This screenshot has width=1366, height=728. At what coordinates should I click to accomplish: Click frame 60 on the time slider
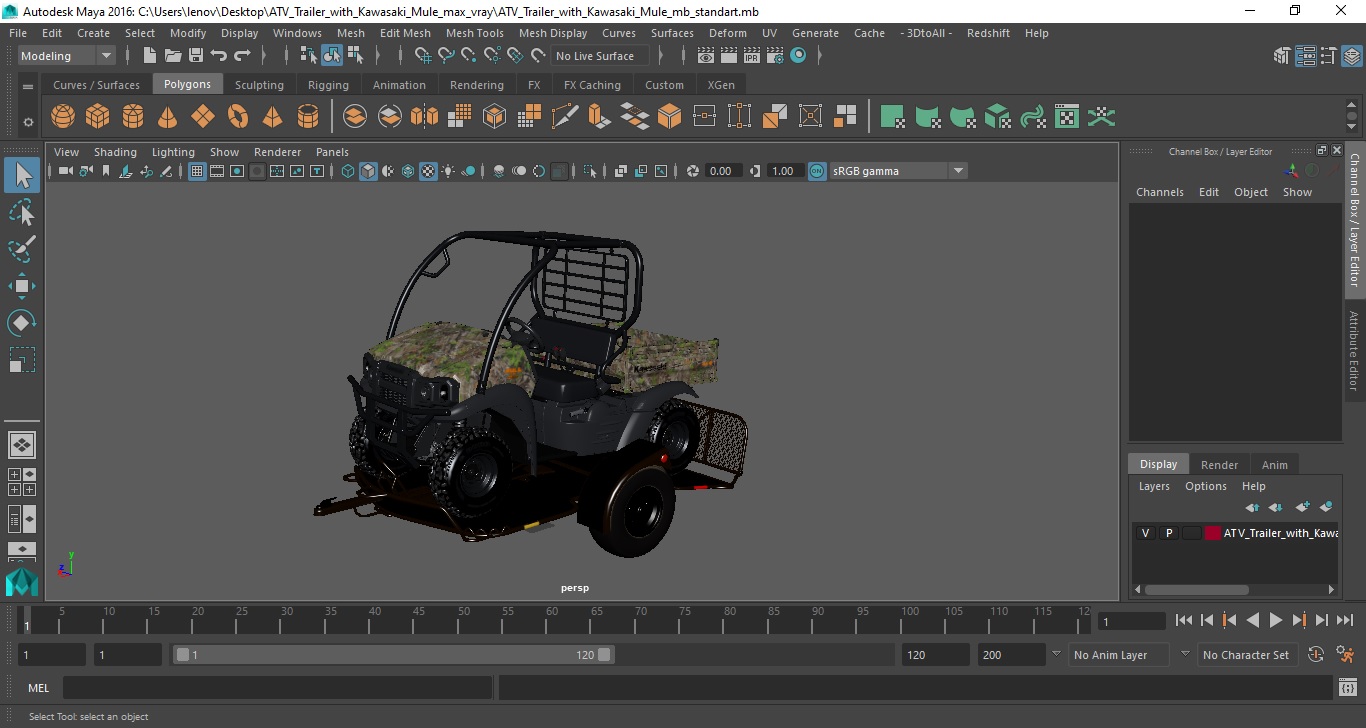tap(552, 620)
